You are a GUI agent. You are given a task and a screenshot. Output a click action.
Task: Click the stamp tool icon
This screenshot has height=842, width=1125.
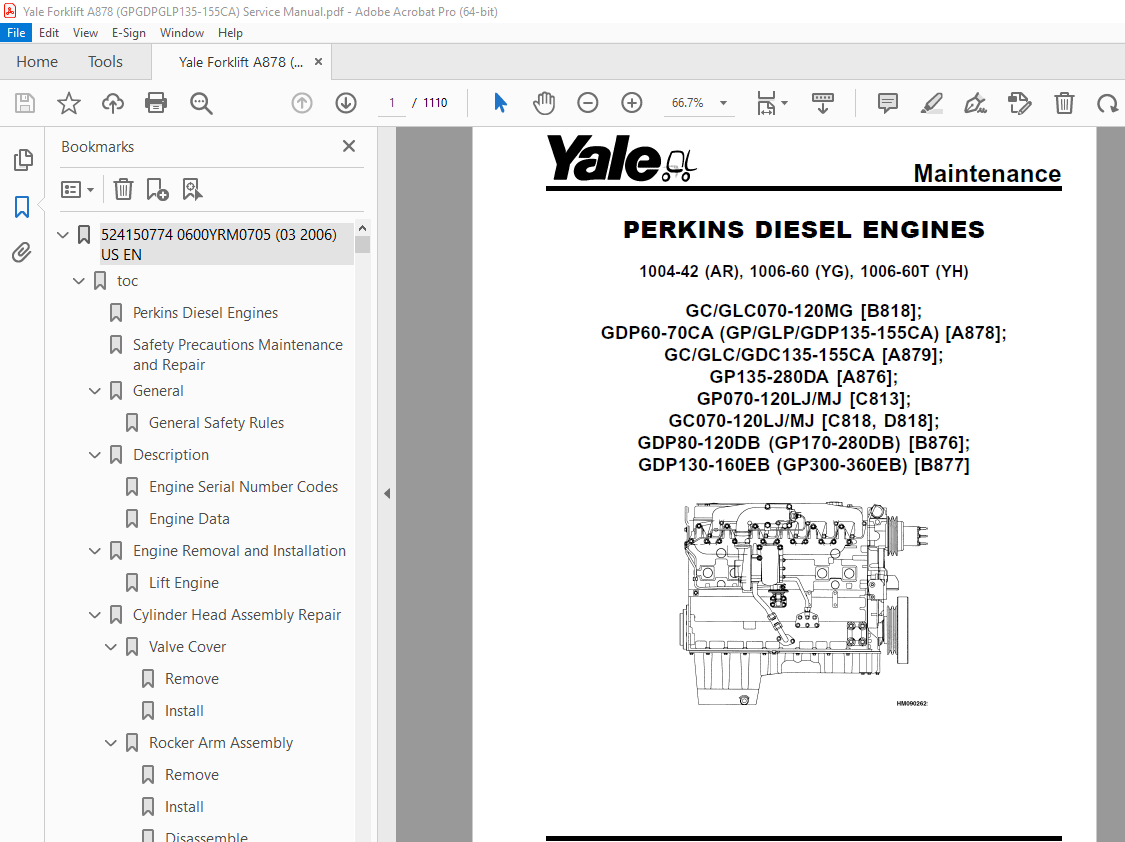pos(1020,103)
